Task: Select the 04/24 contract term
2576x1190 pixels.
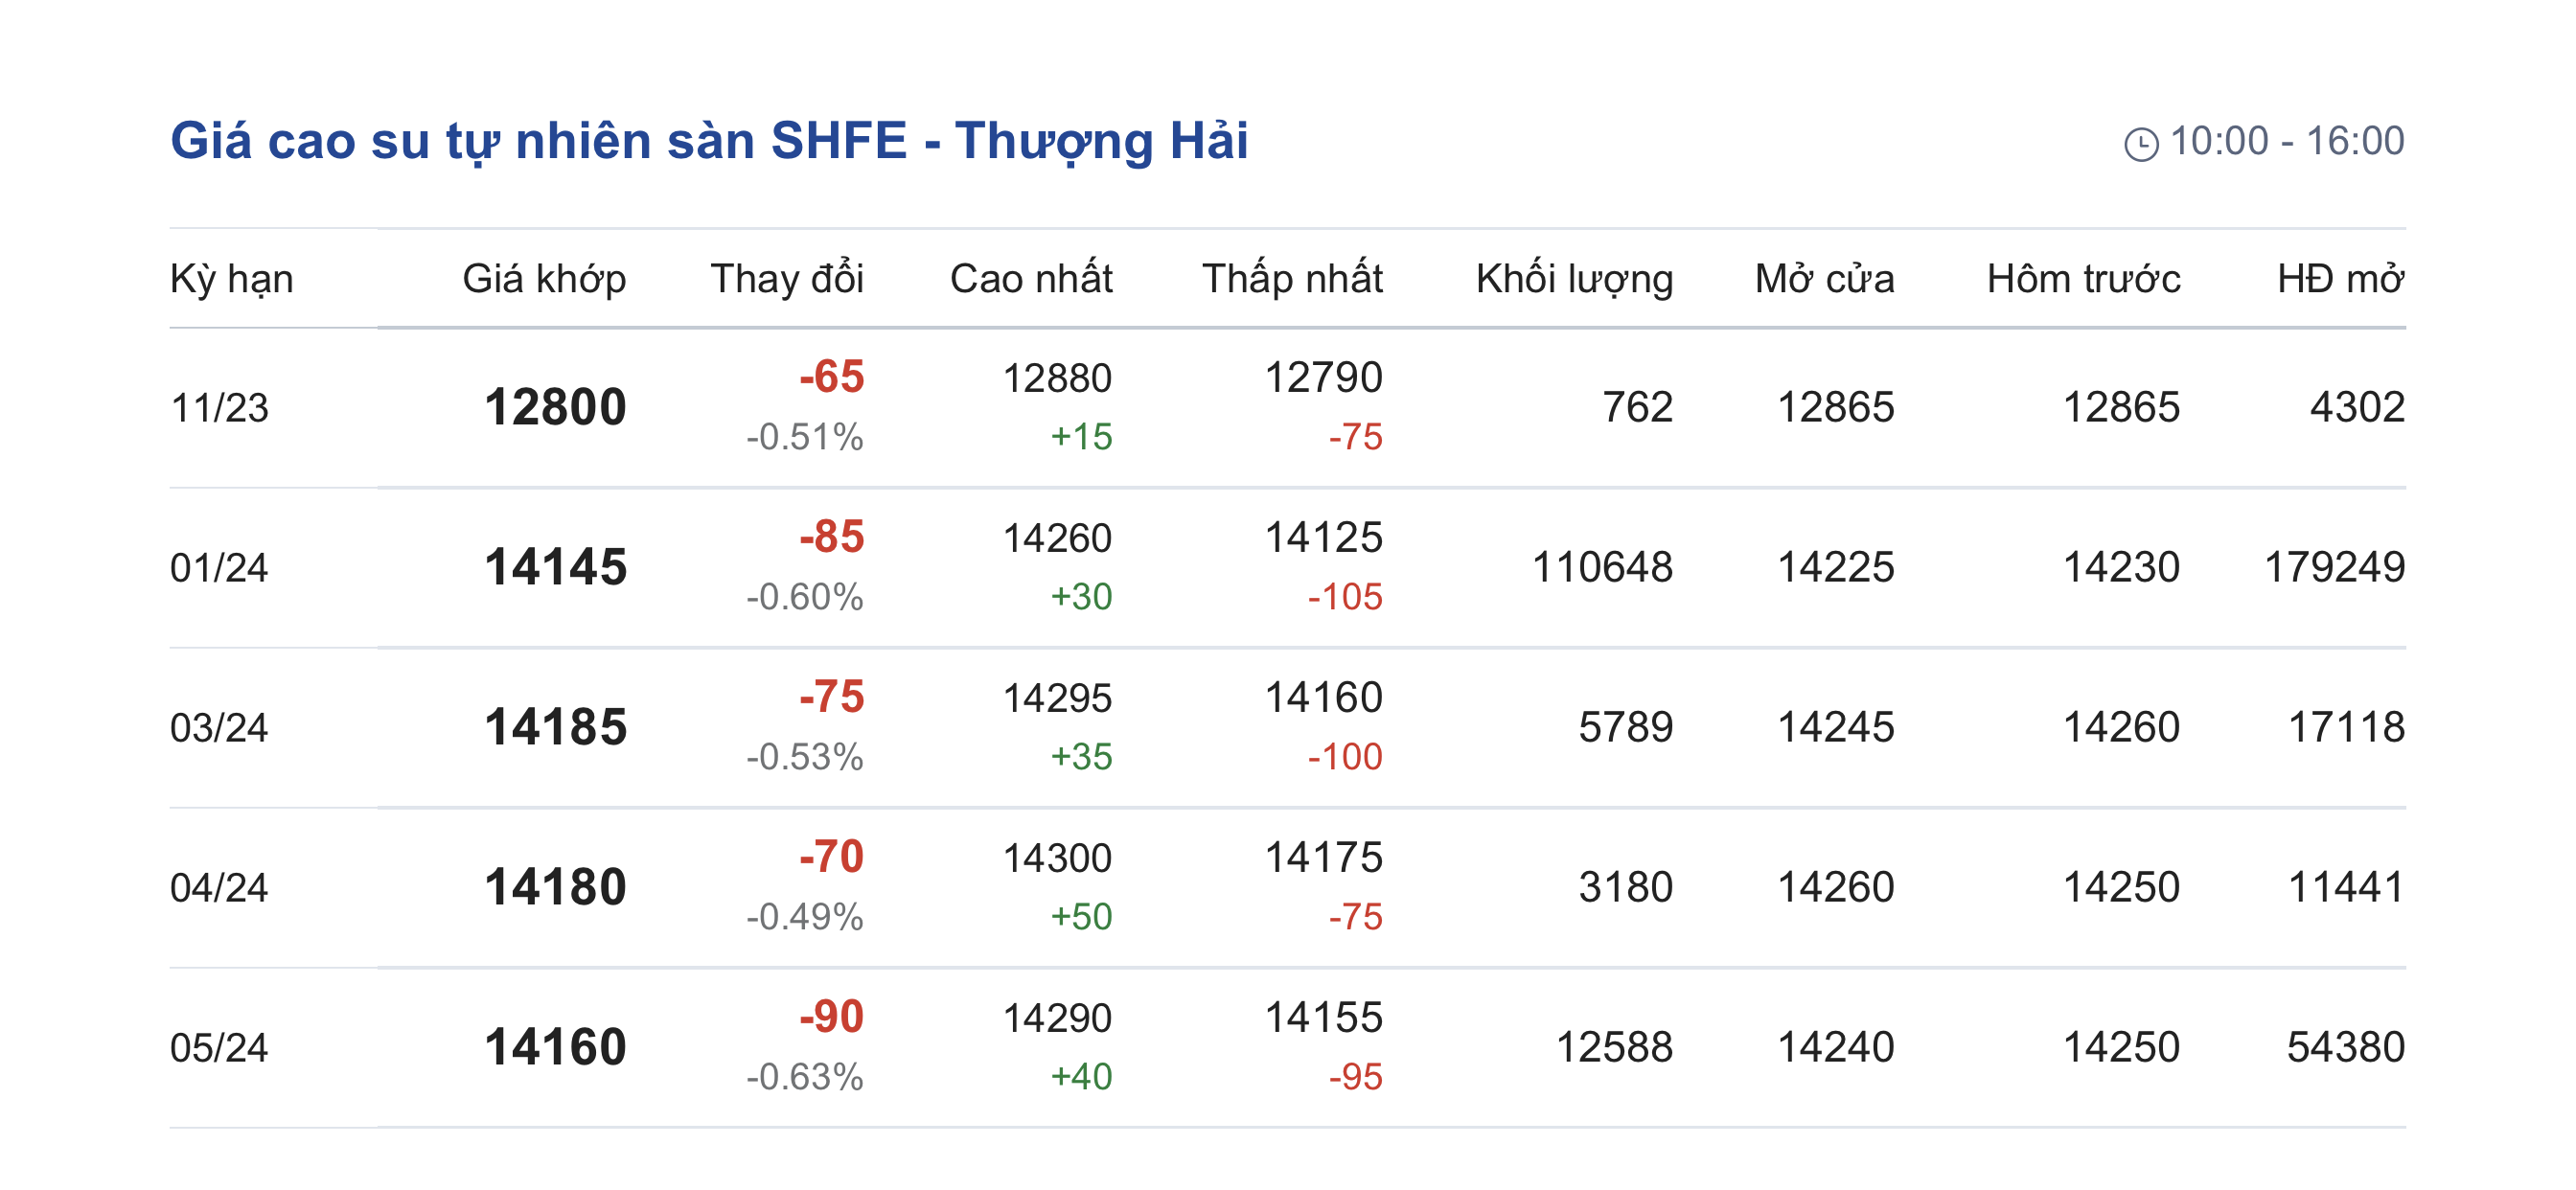Action: click(x=220, y=888)
